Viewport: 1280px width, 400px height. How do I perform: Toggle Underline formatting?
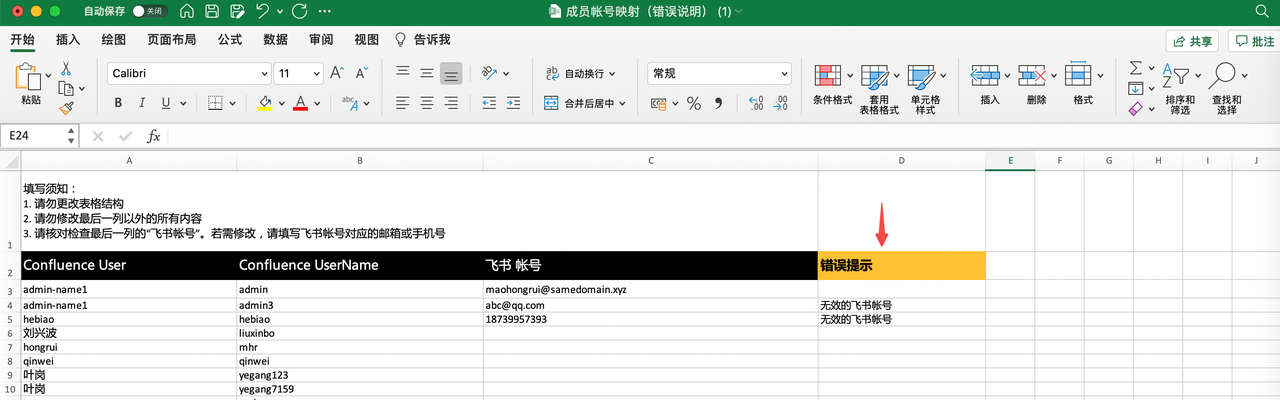[x=166, y=103]
